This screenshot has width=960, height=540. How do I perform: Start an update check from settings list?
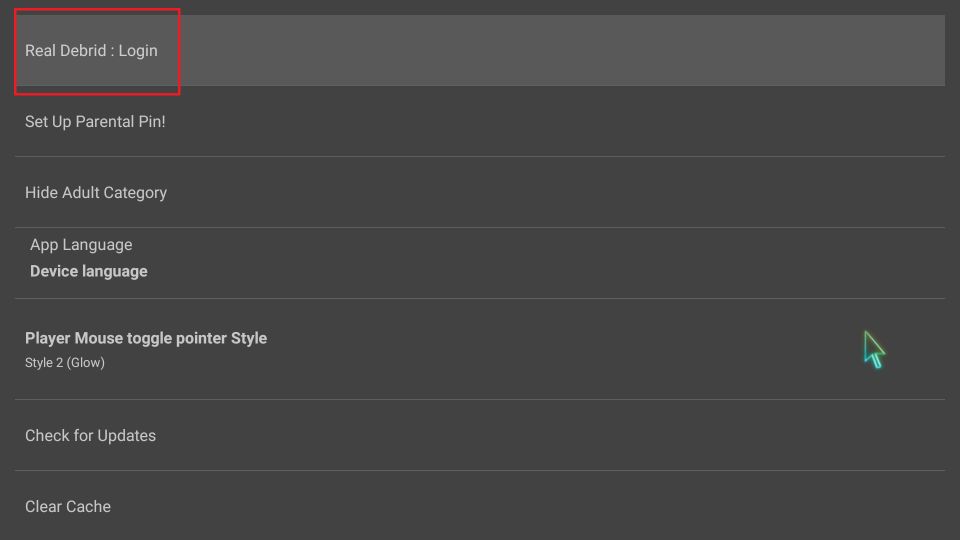(x=480, y=435)
